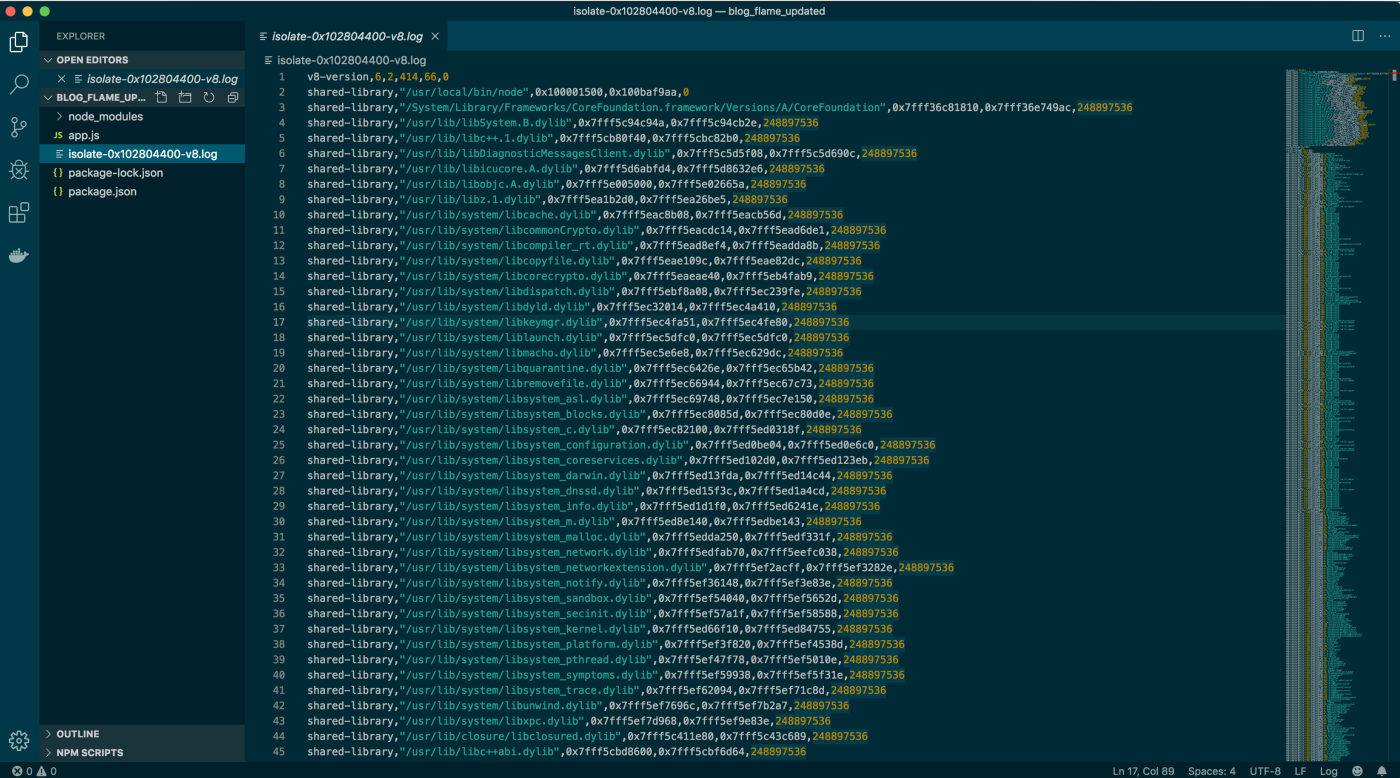Click the libDiagnosticMessagesClient.dylib path

535,153
